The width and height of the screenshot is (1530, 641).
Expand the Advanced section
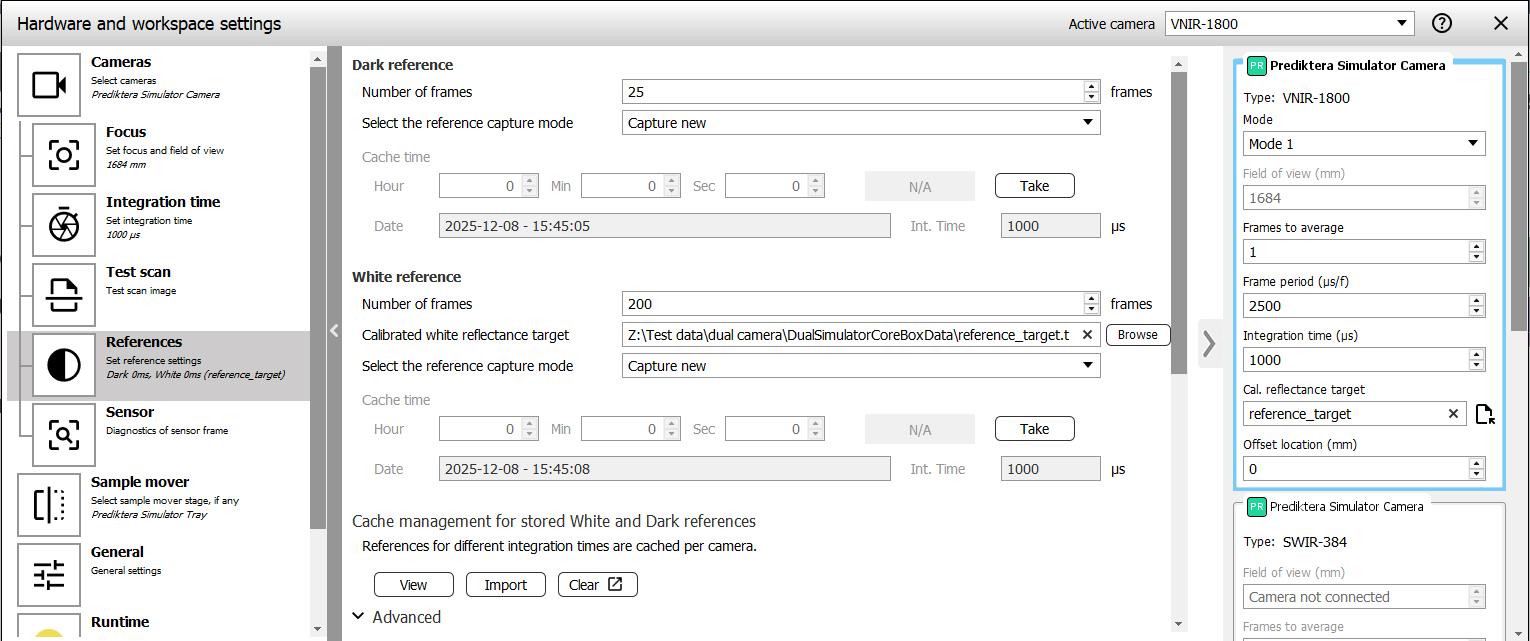397,617
